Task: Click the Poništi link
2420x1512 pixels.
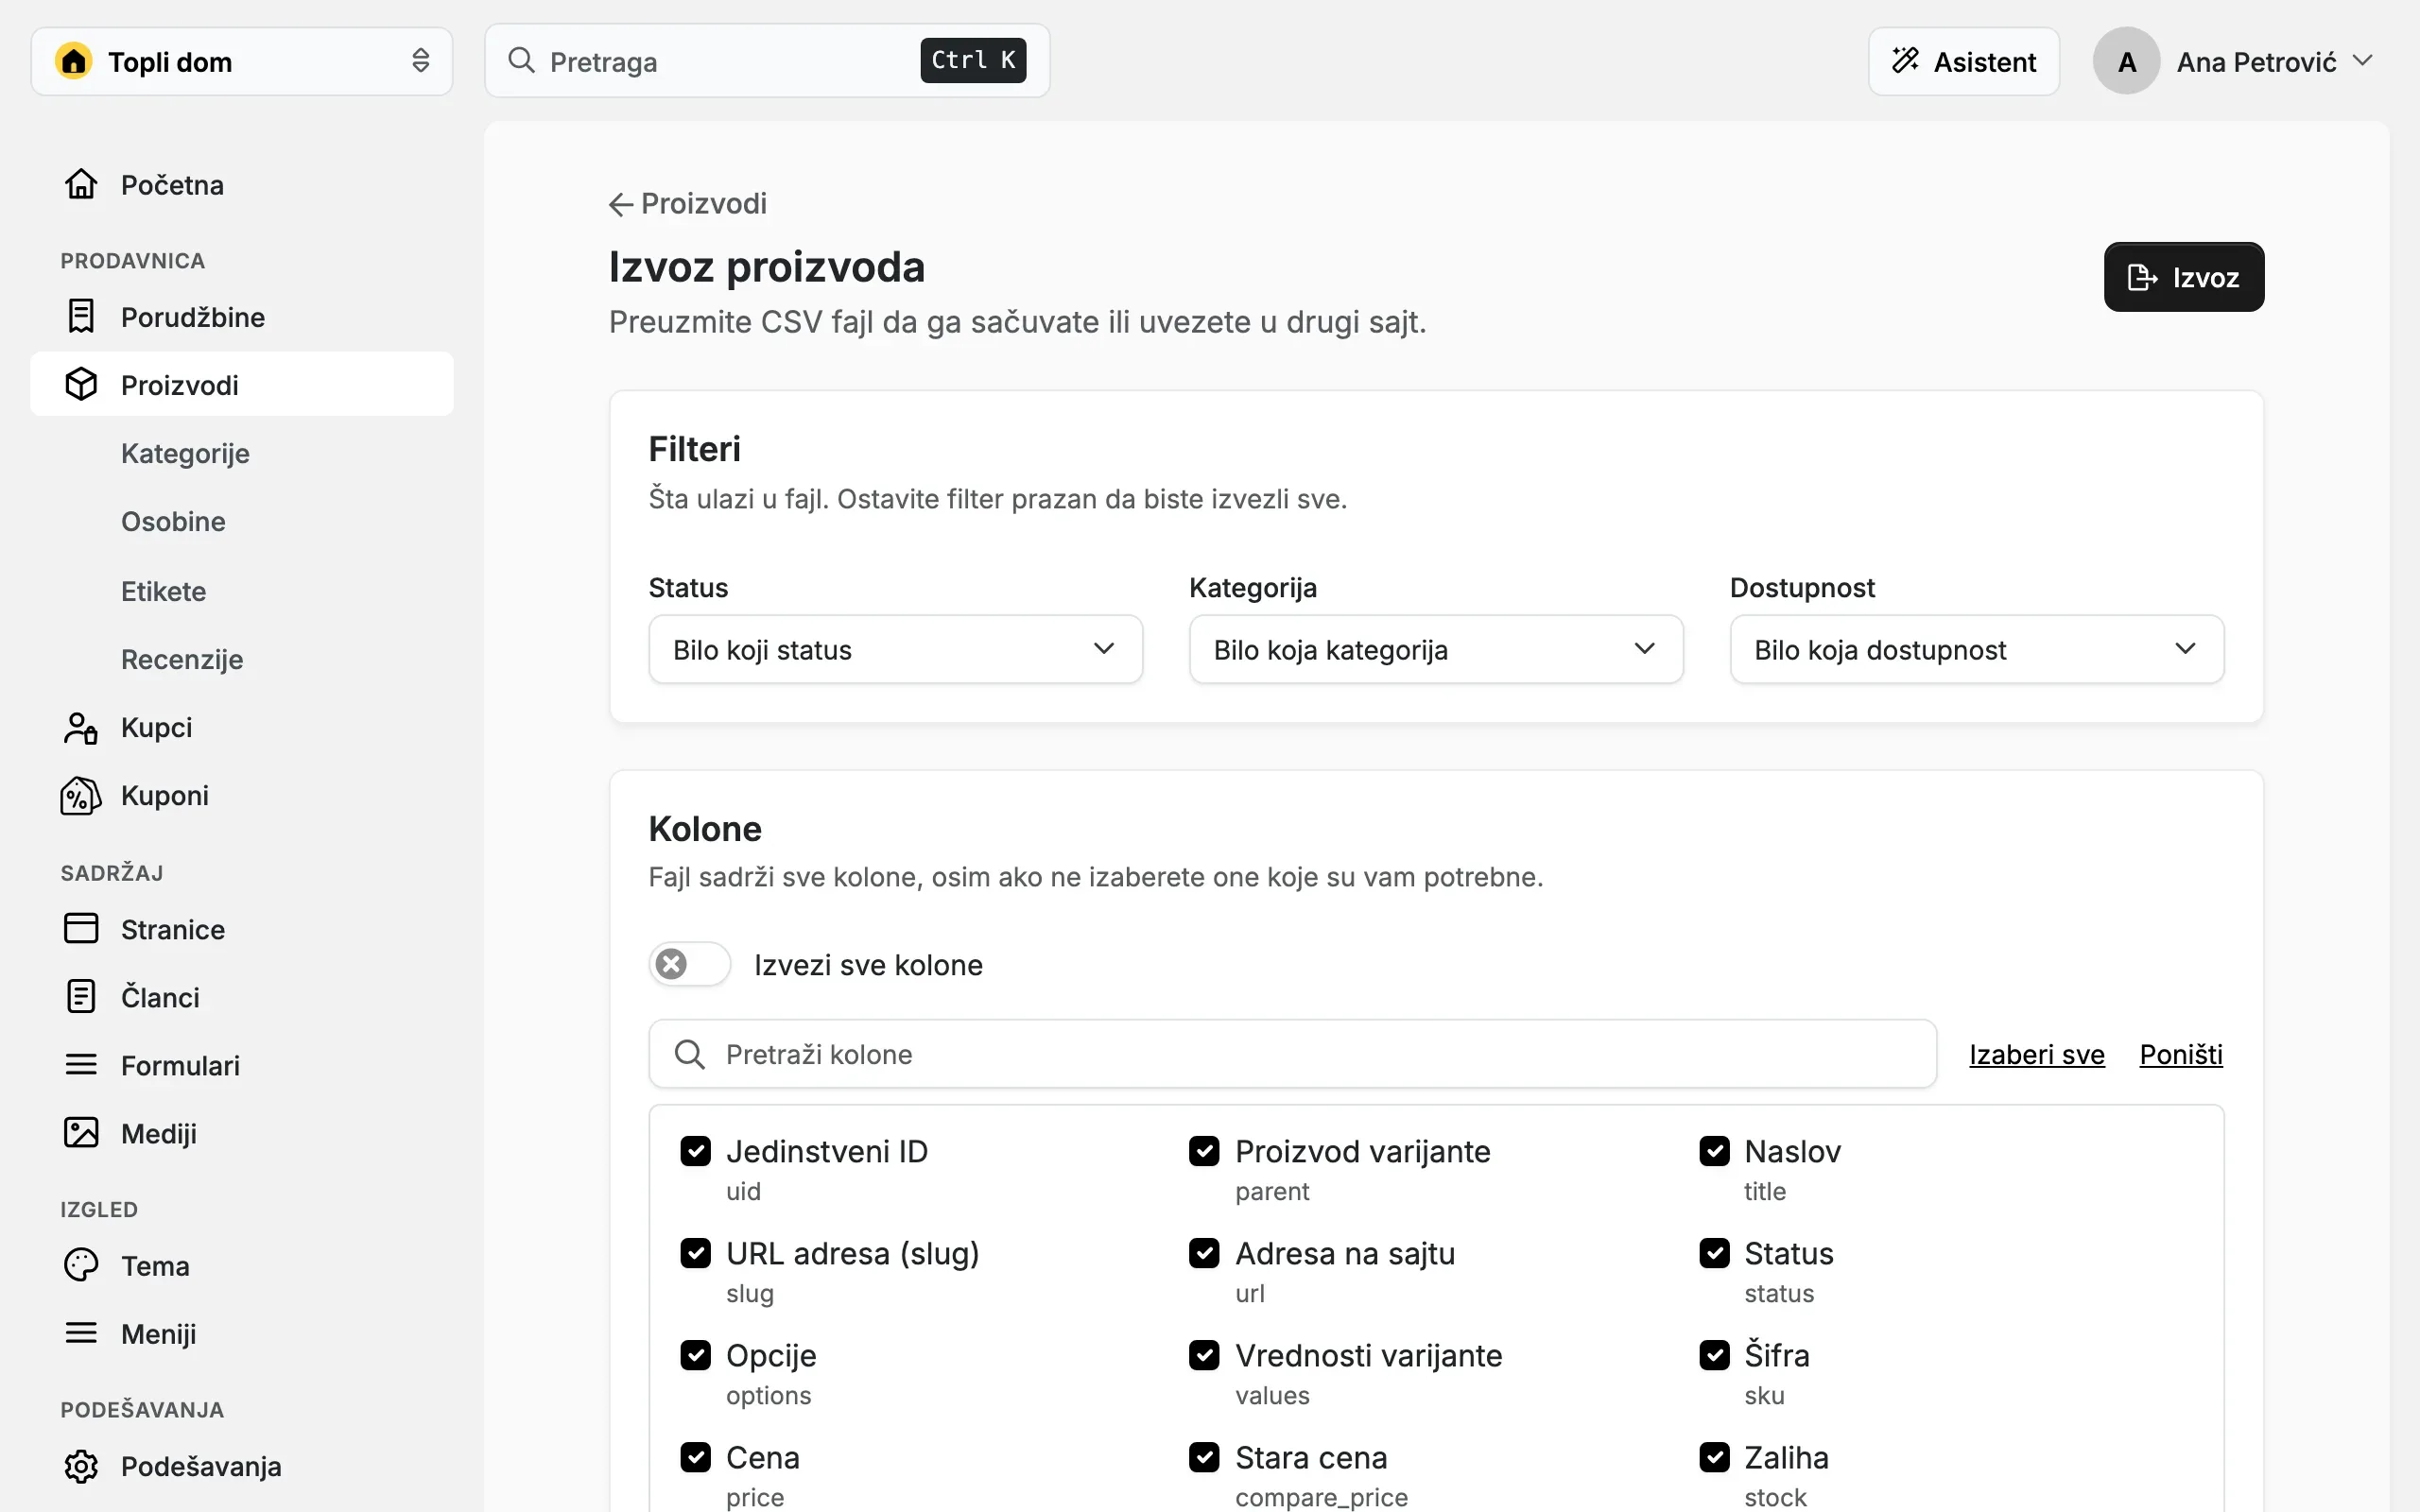Action: (2181, 1054)
